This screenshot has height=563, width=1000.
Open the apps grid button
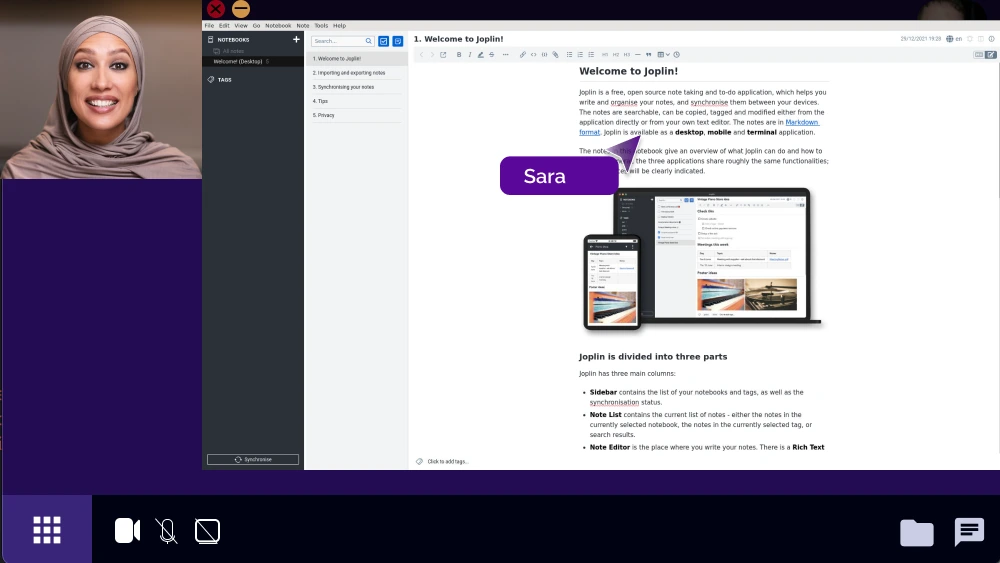point(47,530)
